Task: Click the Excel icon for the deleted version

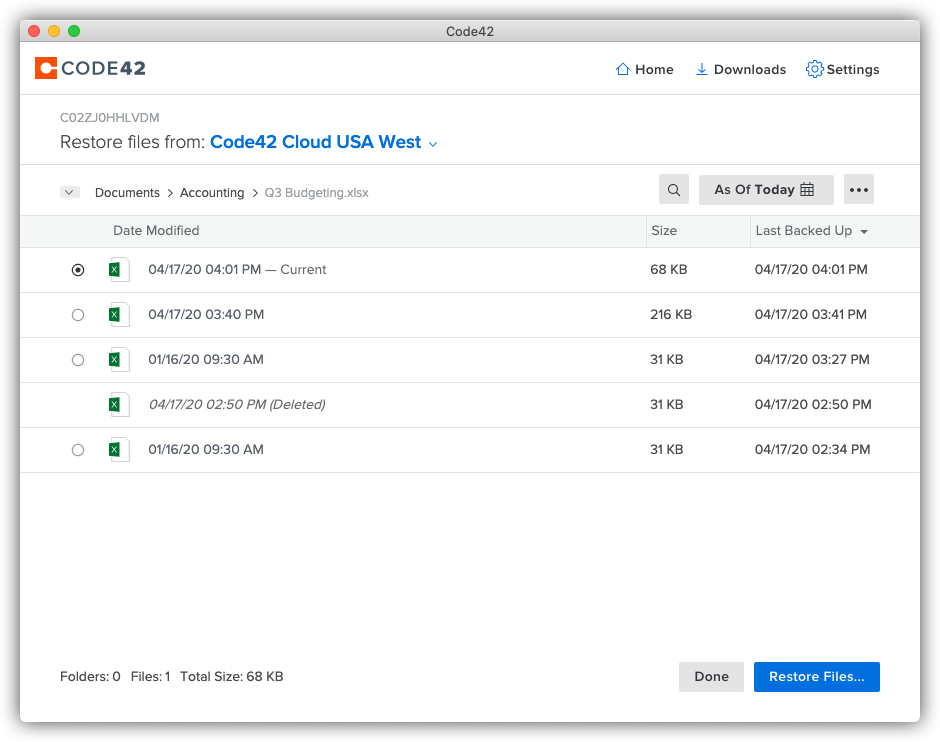Action: pos(119,404)
